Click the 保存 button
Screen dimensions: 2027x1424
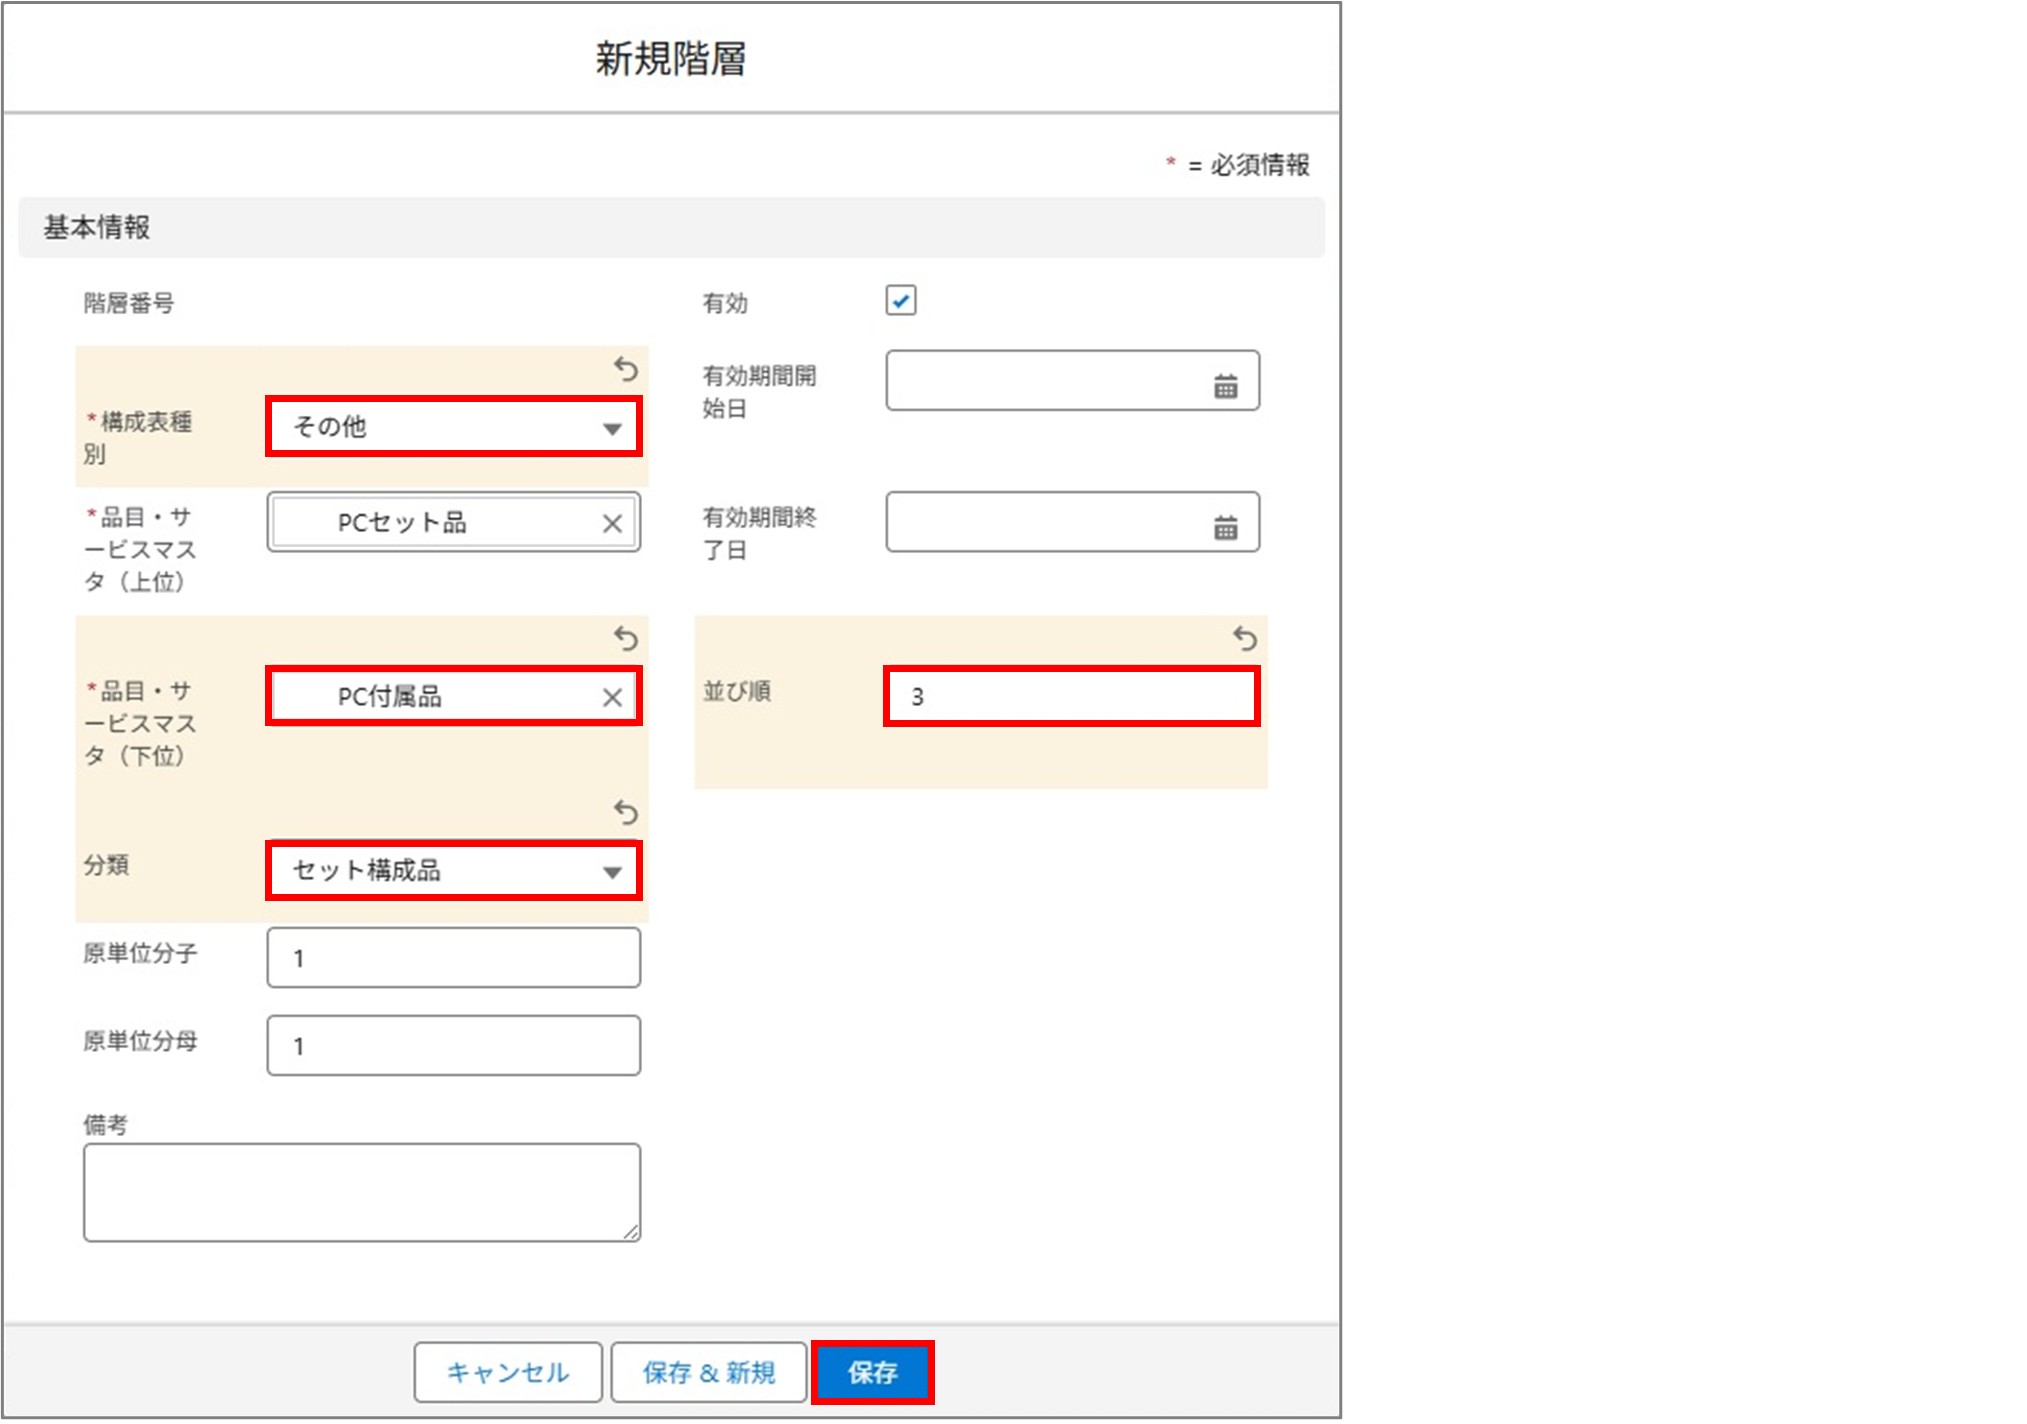tap(872, 1372)
